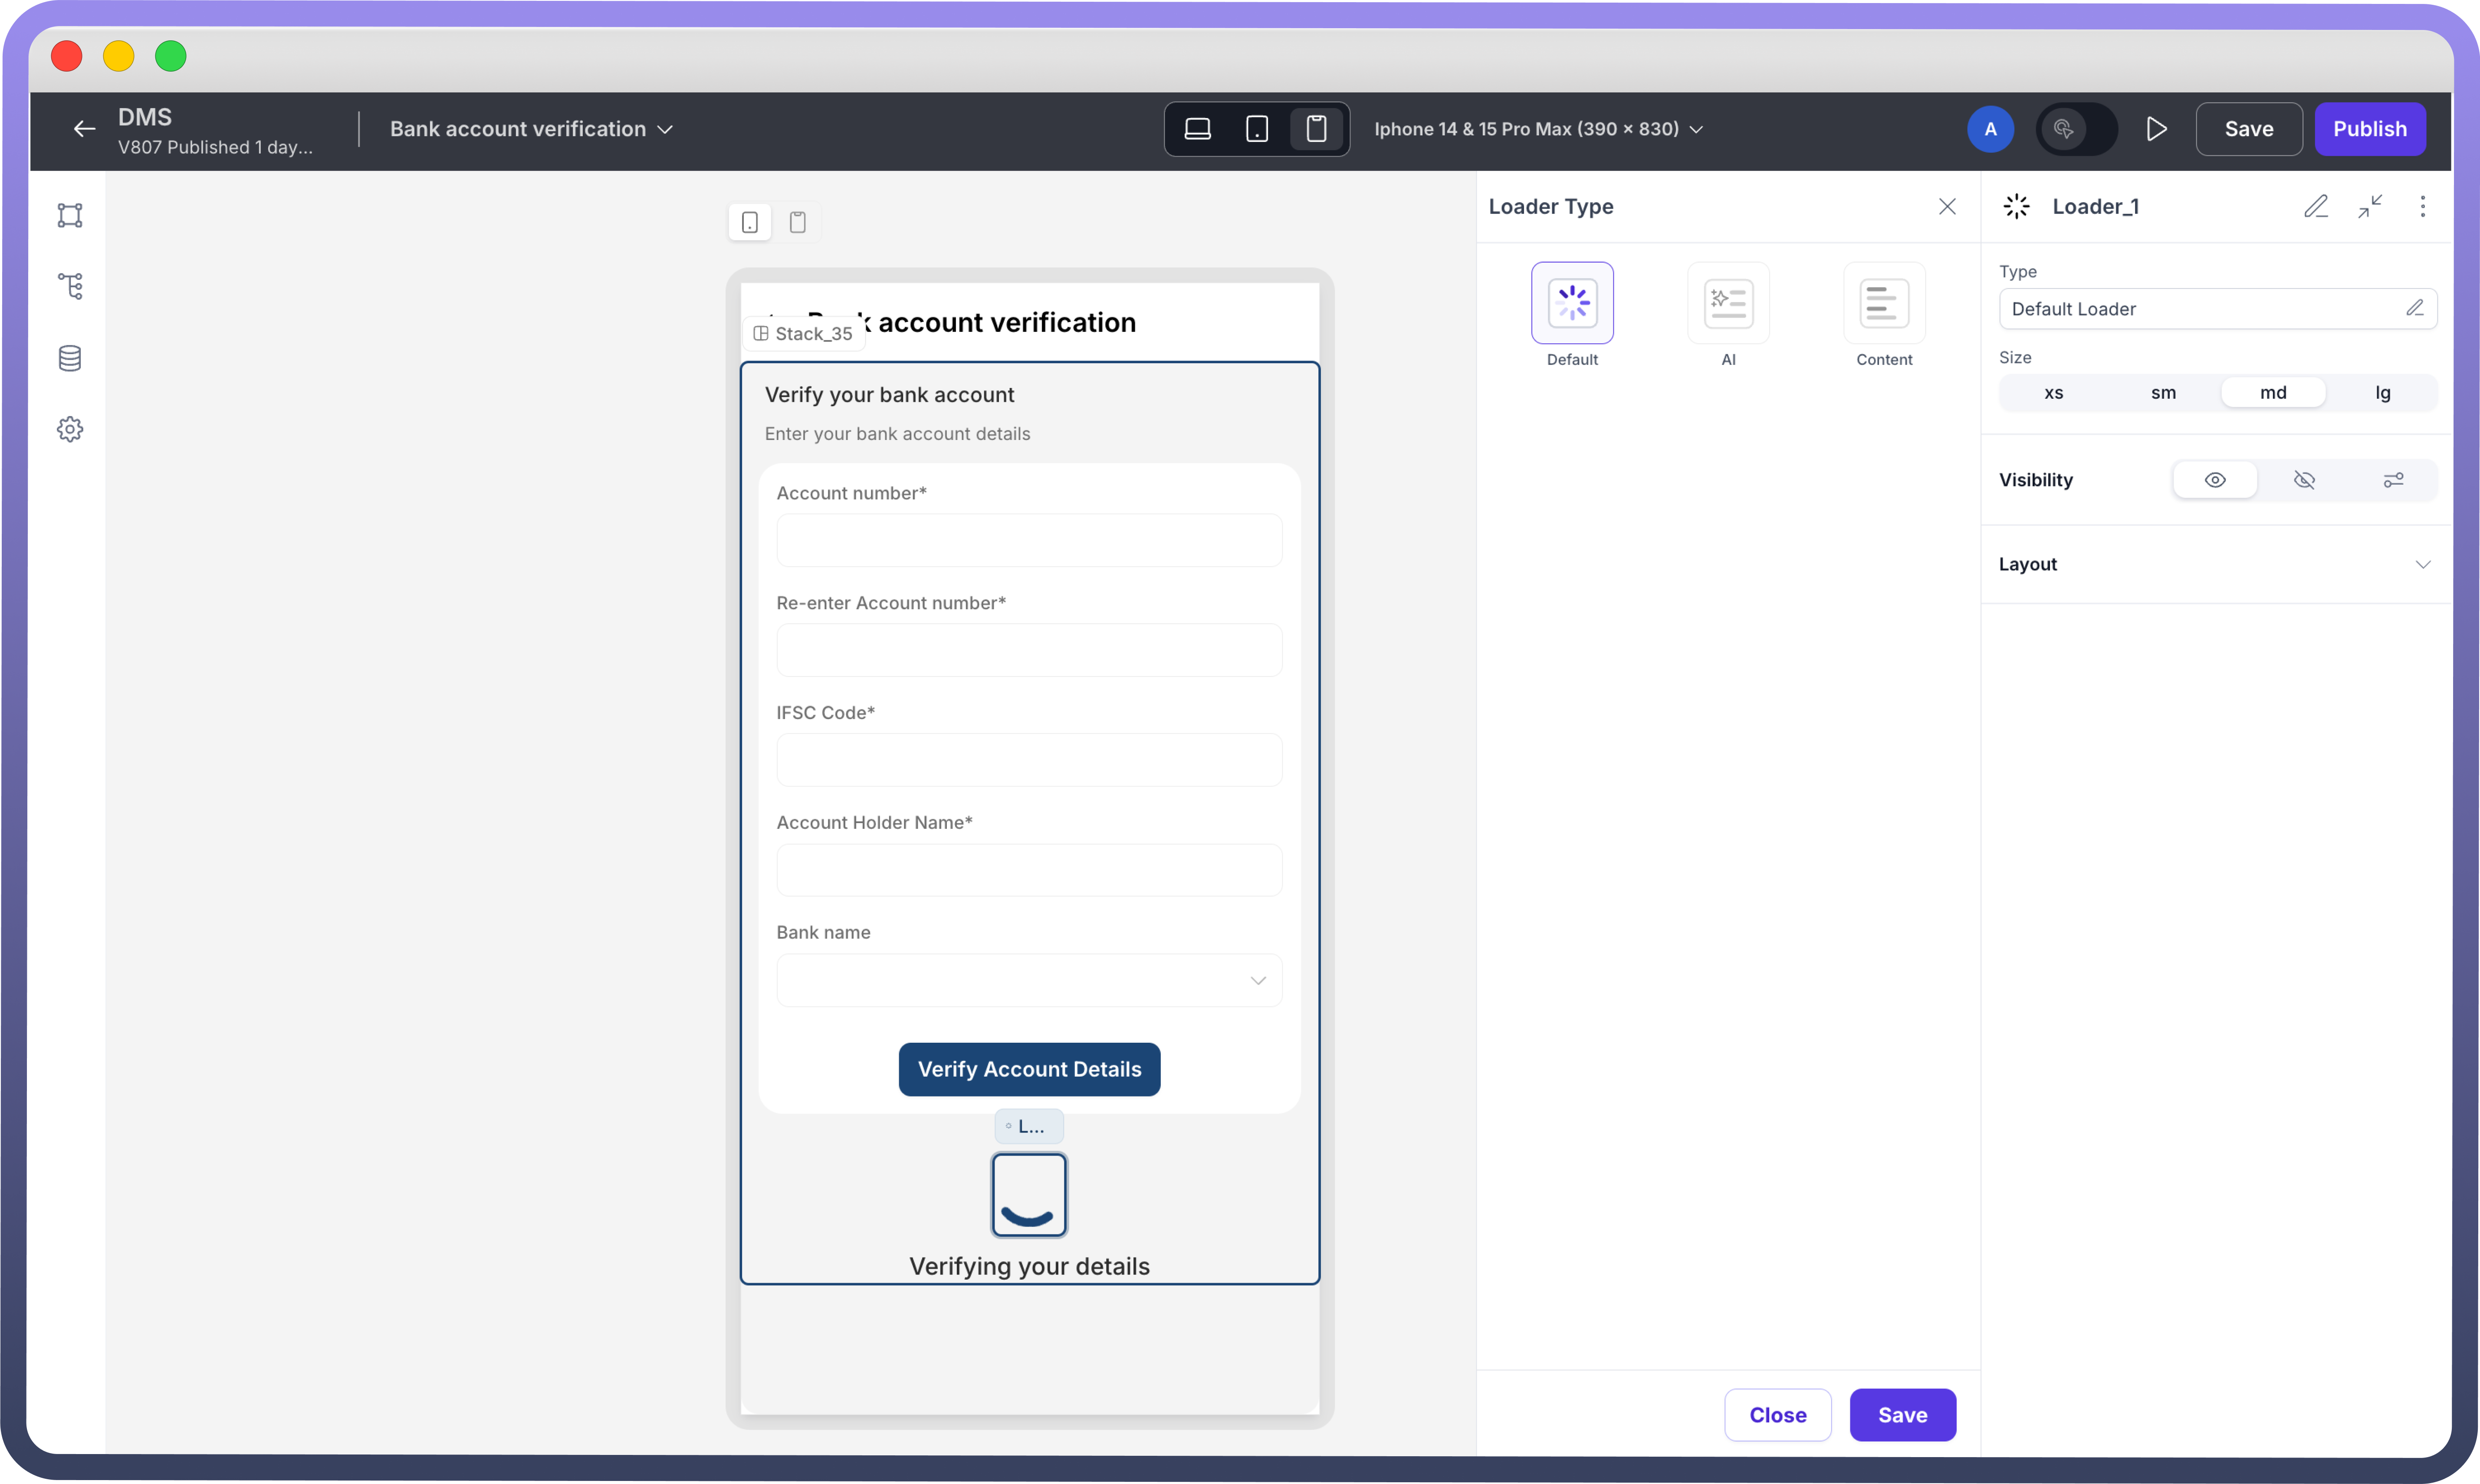Image resolution: width=2480 pixels, height=1484 pixels.
Task: Open the component tree sidebar icon
Action: click(70, 286)
